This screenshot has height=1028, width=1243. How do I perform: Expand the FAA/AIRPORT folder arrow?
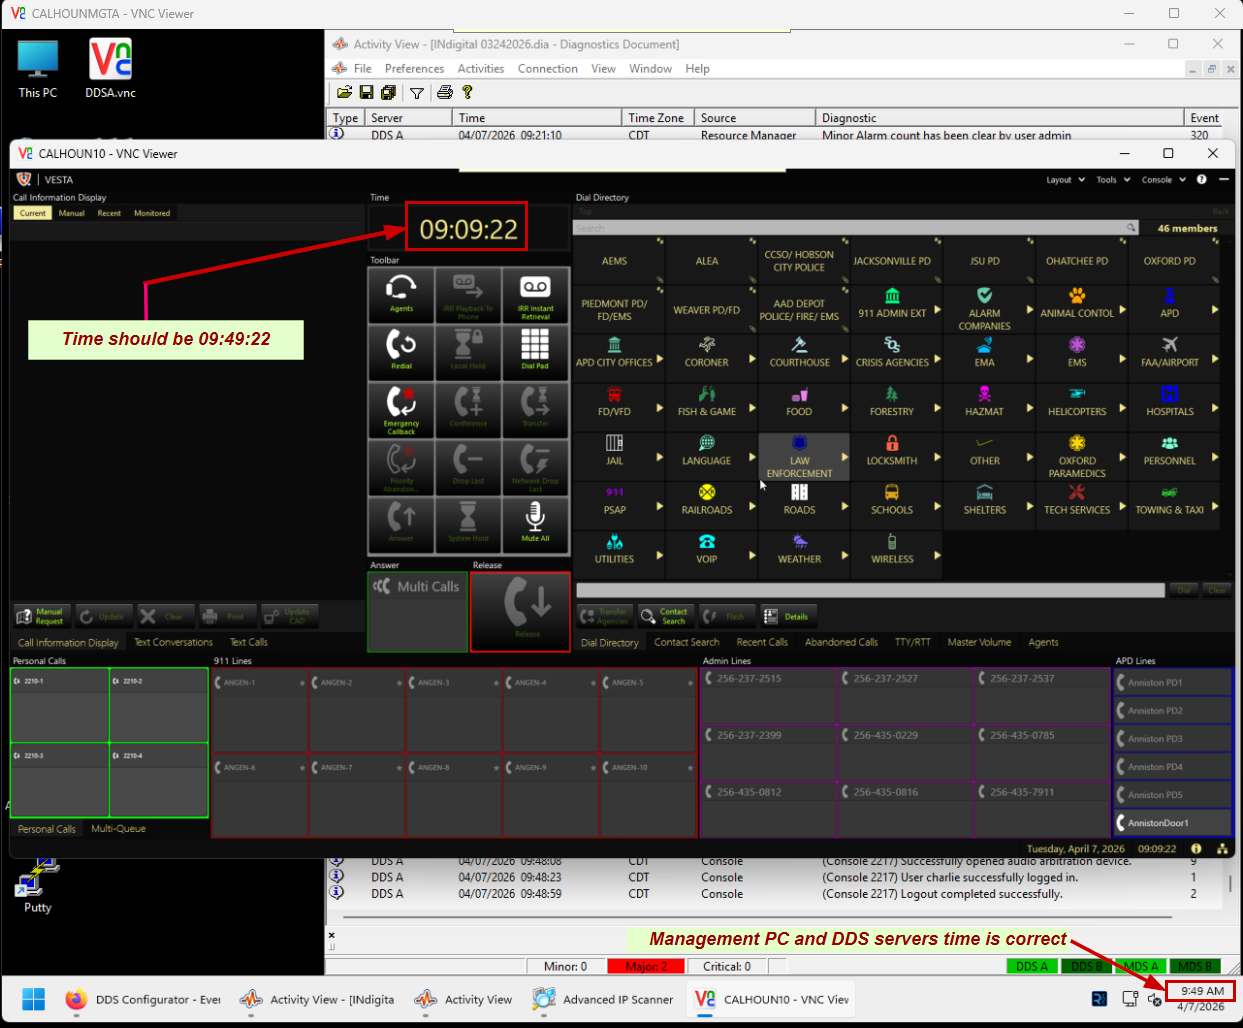[1215, 359]
